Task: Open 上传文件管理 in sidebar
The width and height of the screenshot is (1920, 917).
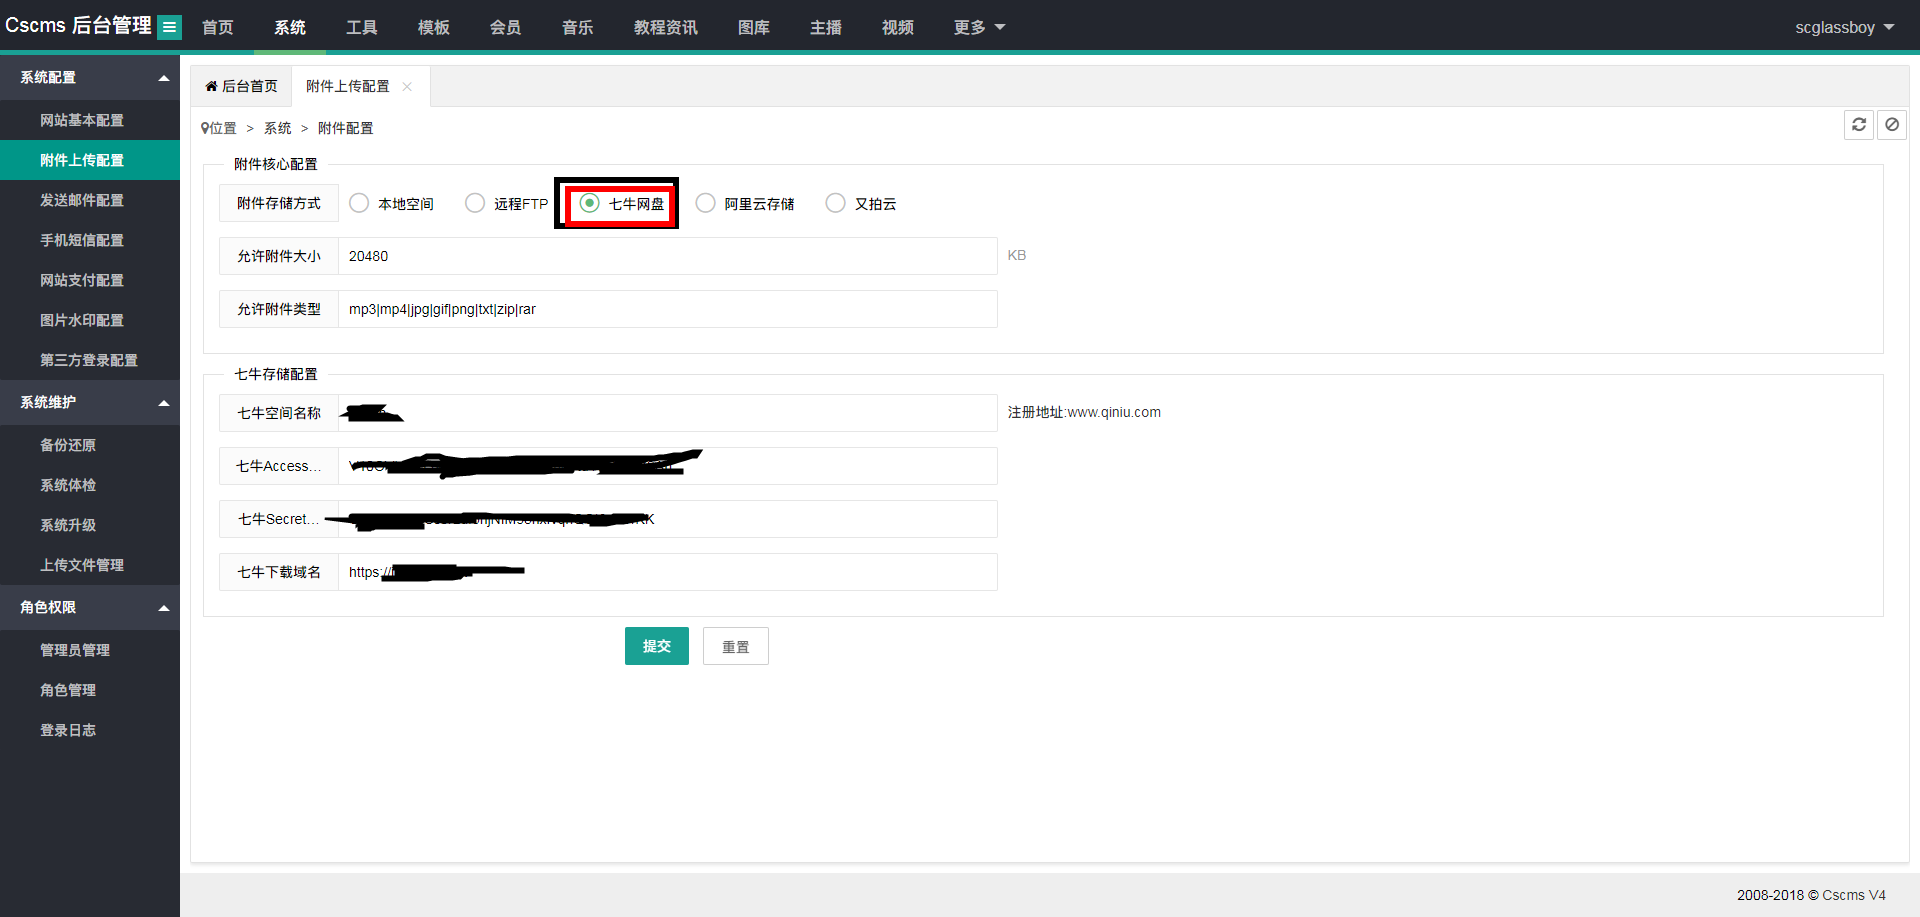Action: (90, 565)
